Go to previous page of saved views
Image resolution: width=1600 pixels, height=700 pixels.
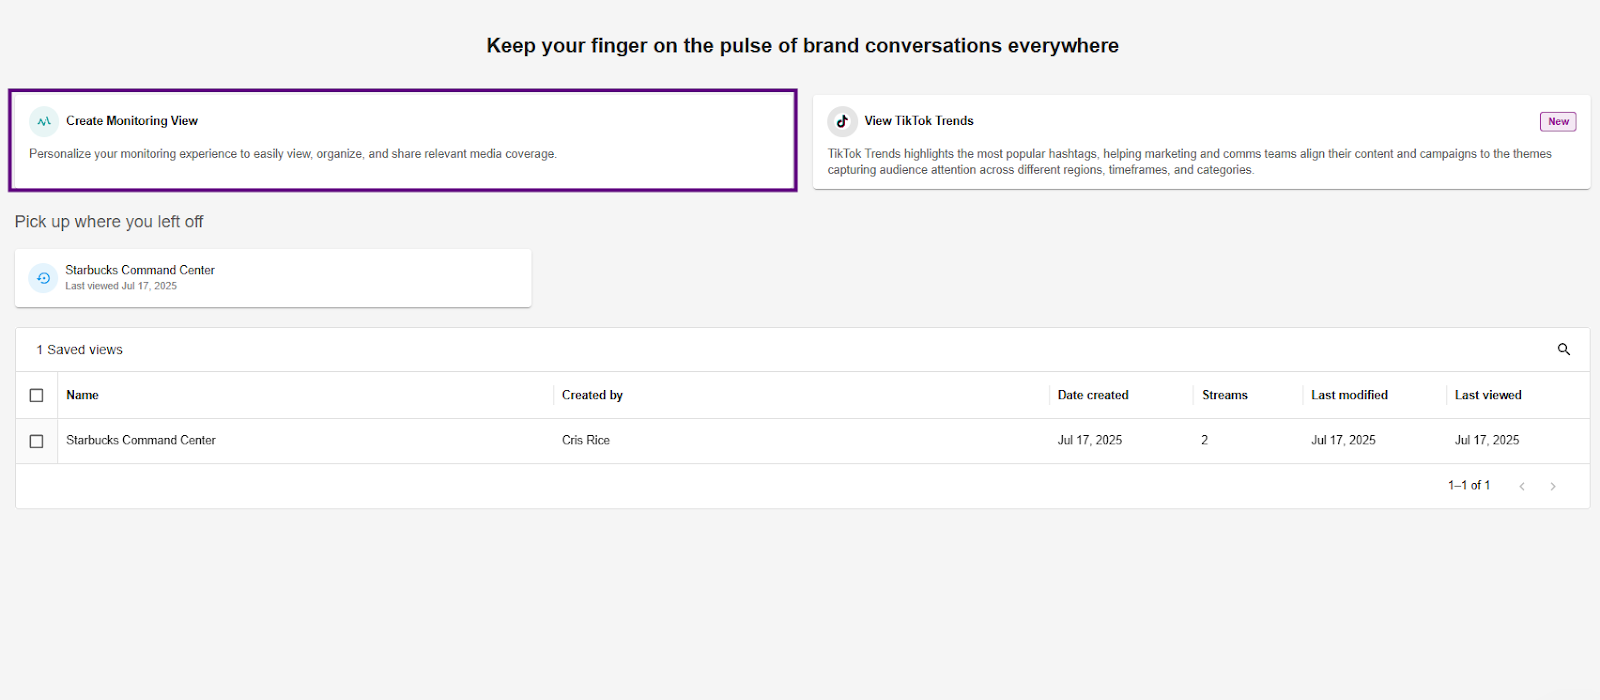pos(1522,486)
